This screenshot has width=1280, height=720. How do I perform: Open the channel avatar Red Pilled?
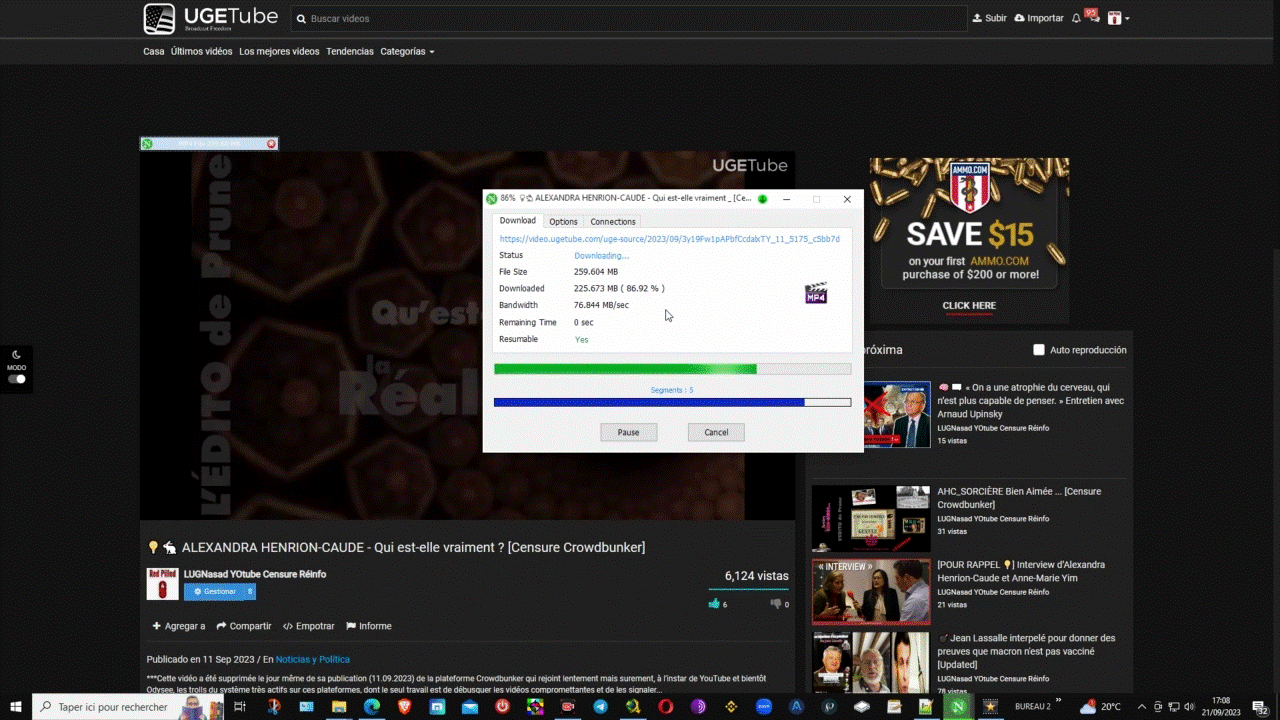click(x=162, y=584)
